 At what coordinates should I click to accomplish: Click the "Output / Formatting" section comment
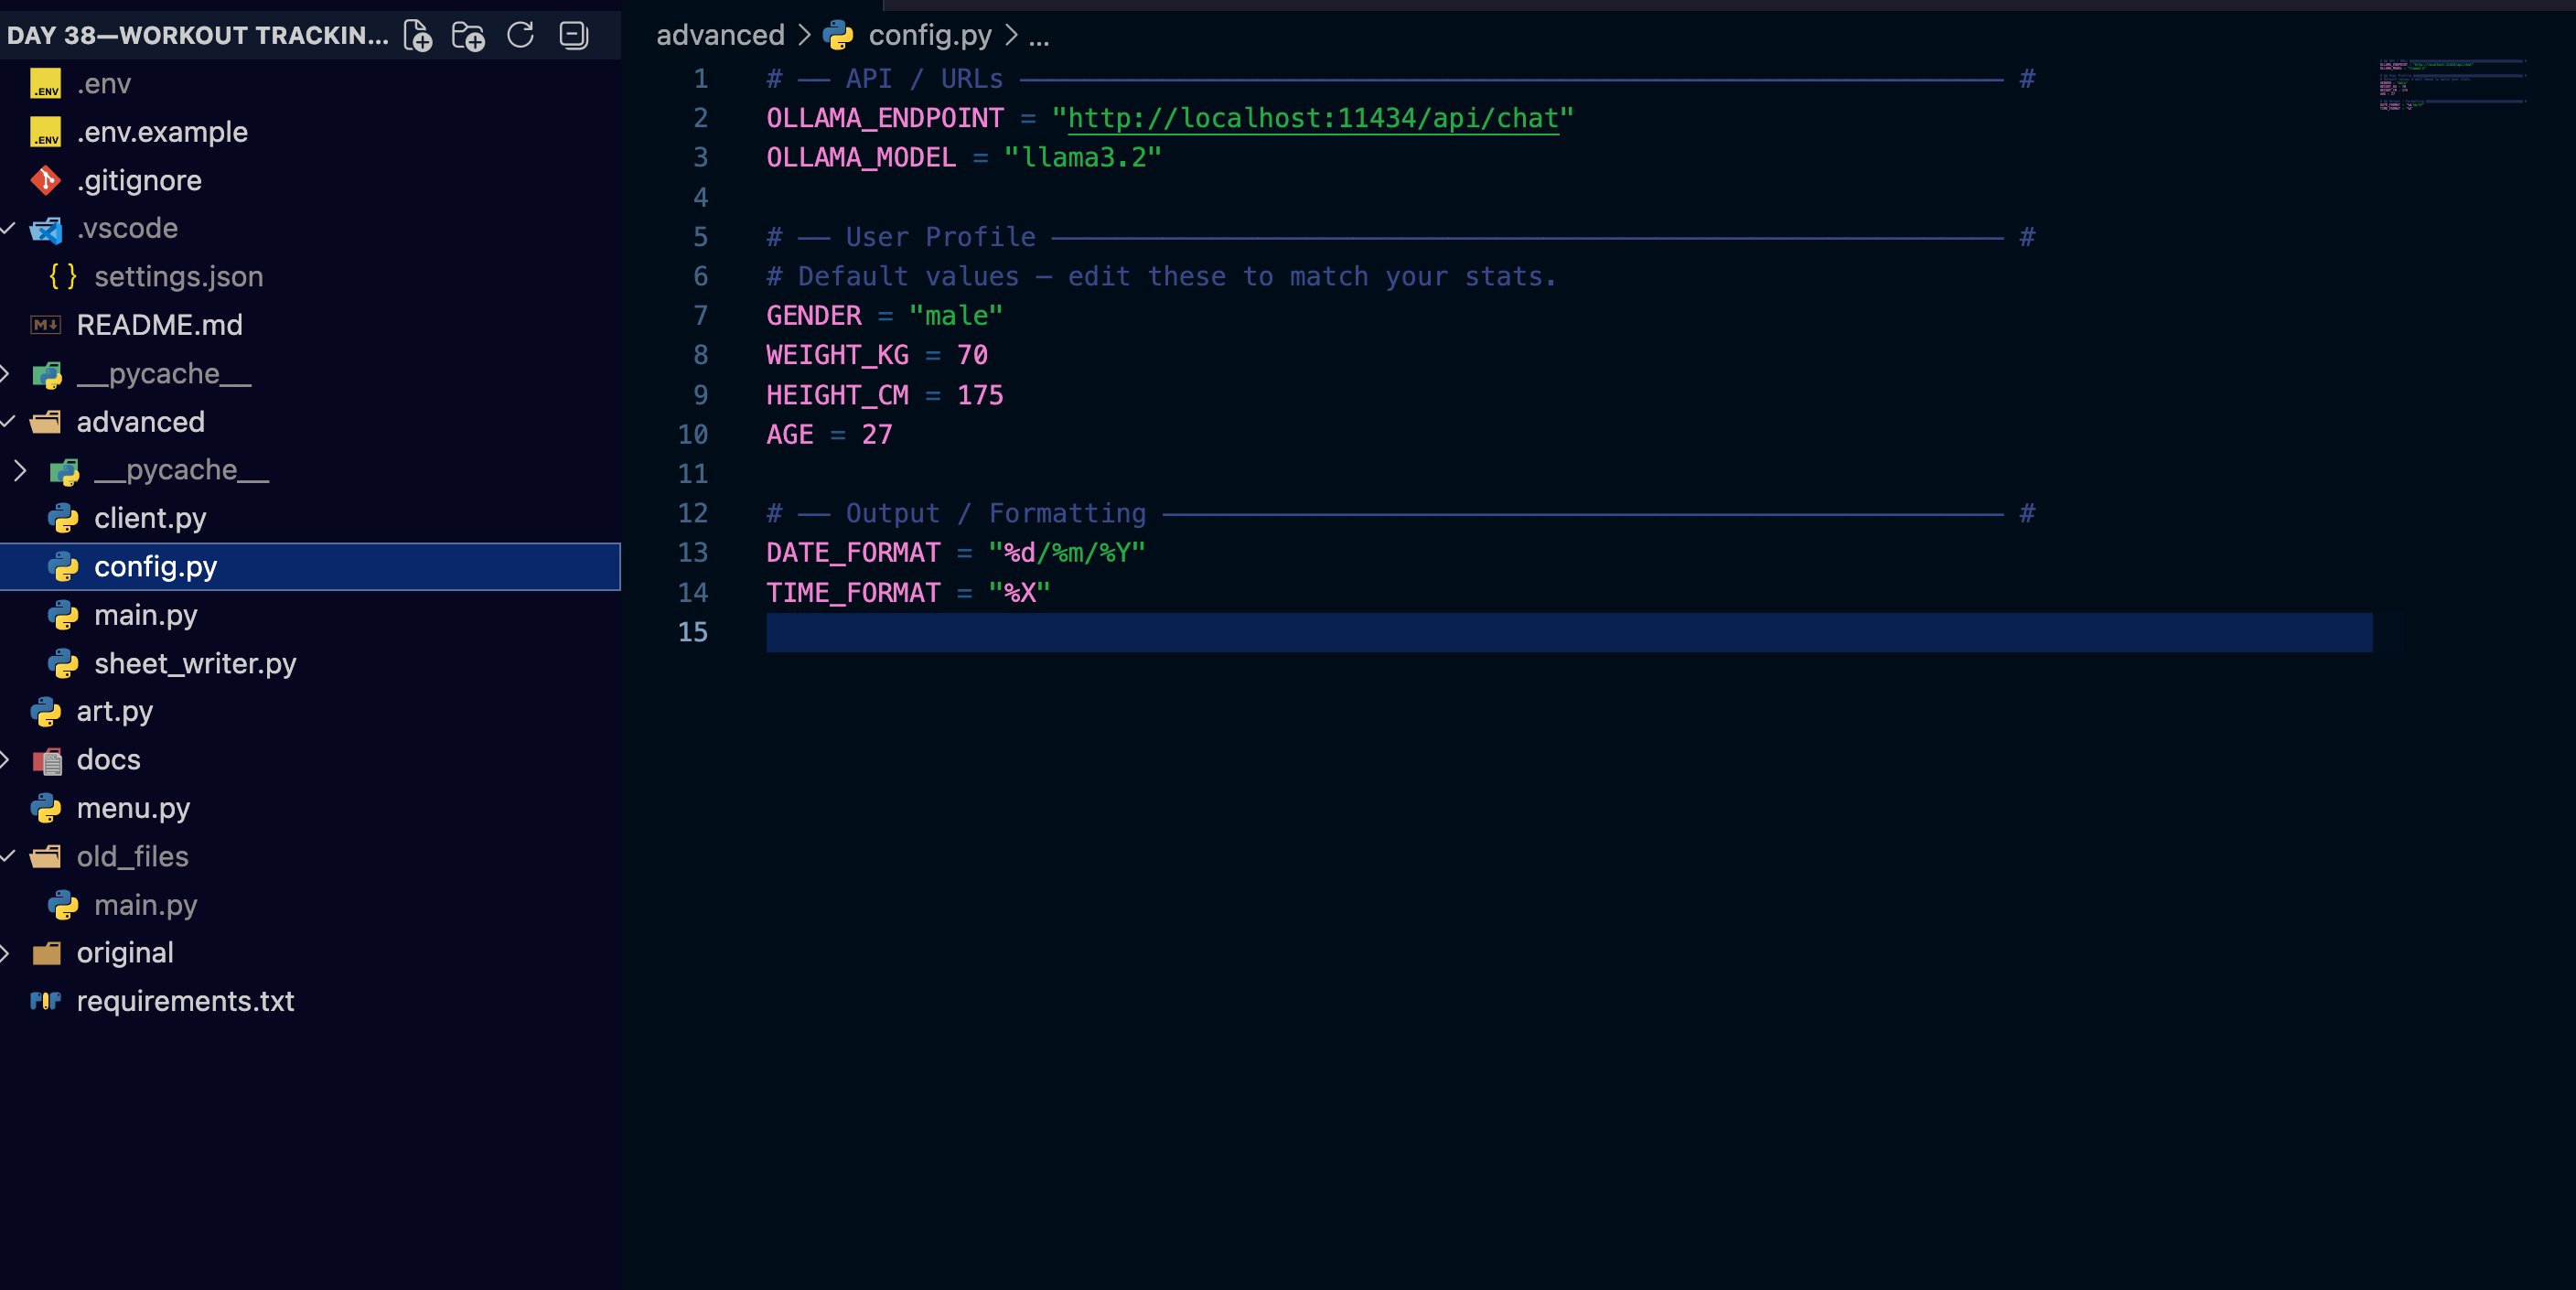point(996,514)
